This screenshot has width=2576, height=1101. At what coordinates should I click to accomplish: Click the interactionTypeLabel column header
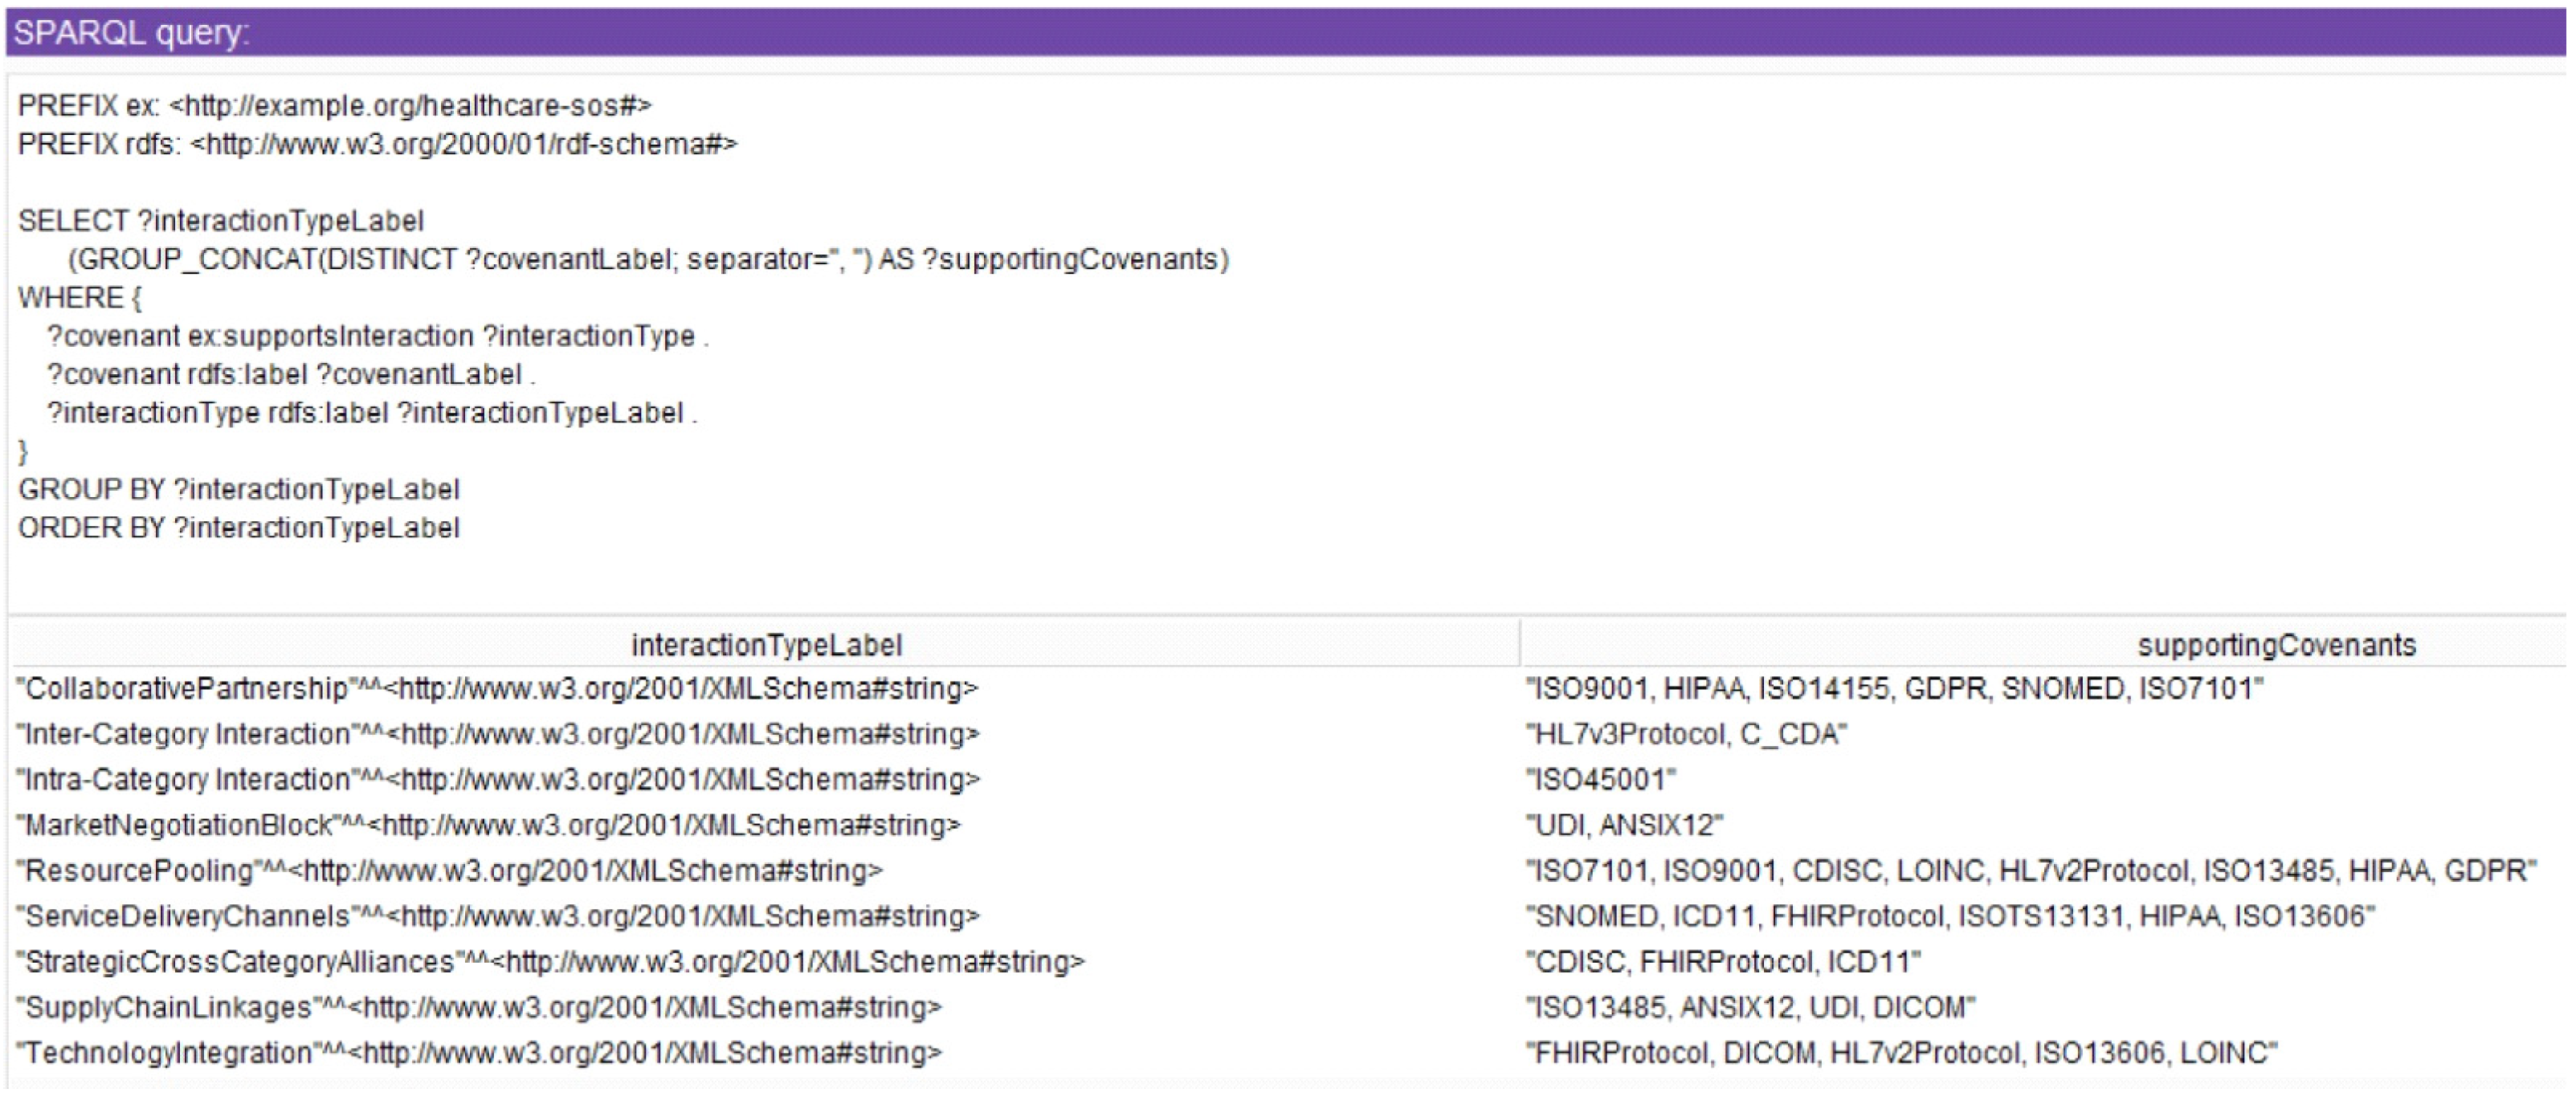(766, 645)
